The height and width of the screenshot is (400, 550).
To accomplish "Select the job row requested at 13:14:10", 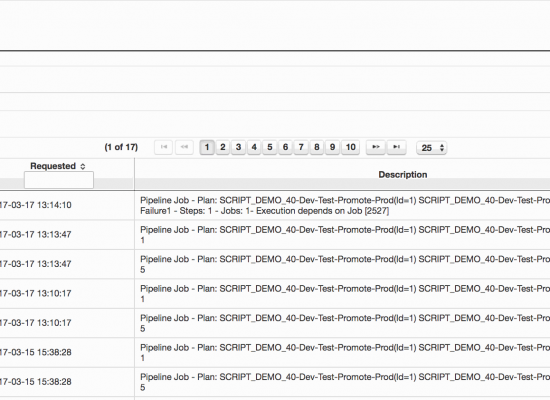I will point(275,206).
